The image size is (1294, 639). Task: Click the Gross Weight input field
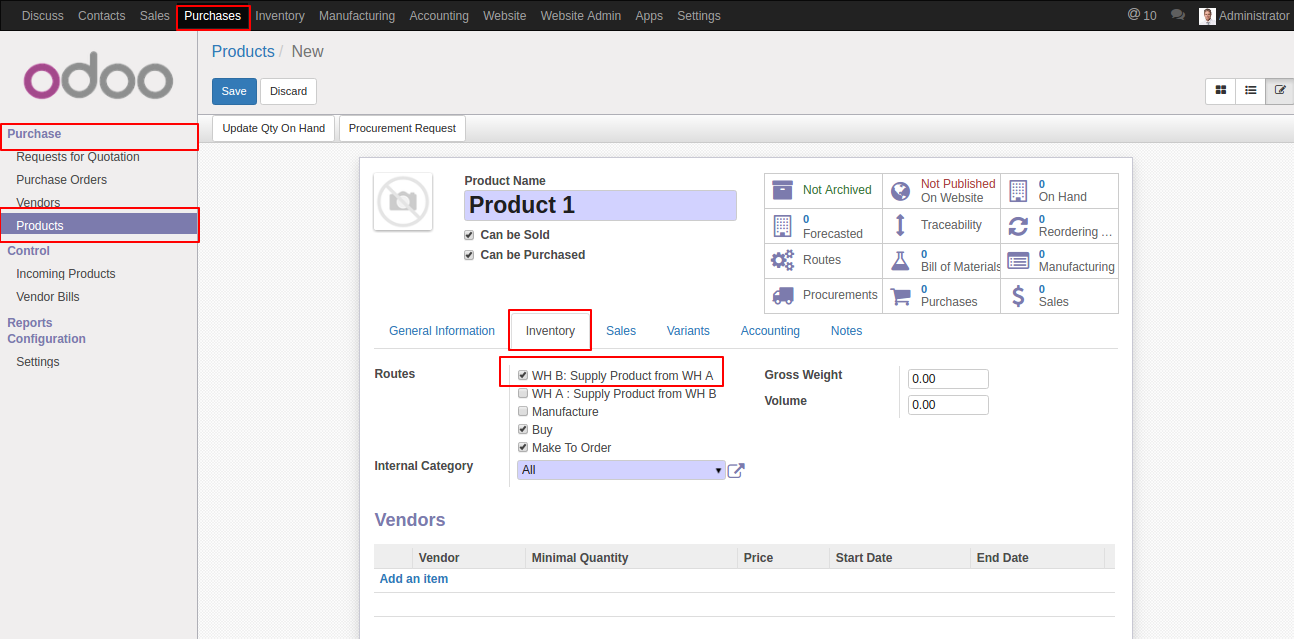tap(948, 379)
